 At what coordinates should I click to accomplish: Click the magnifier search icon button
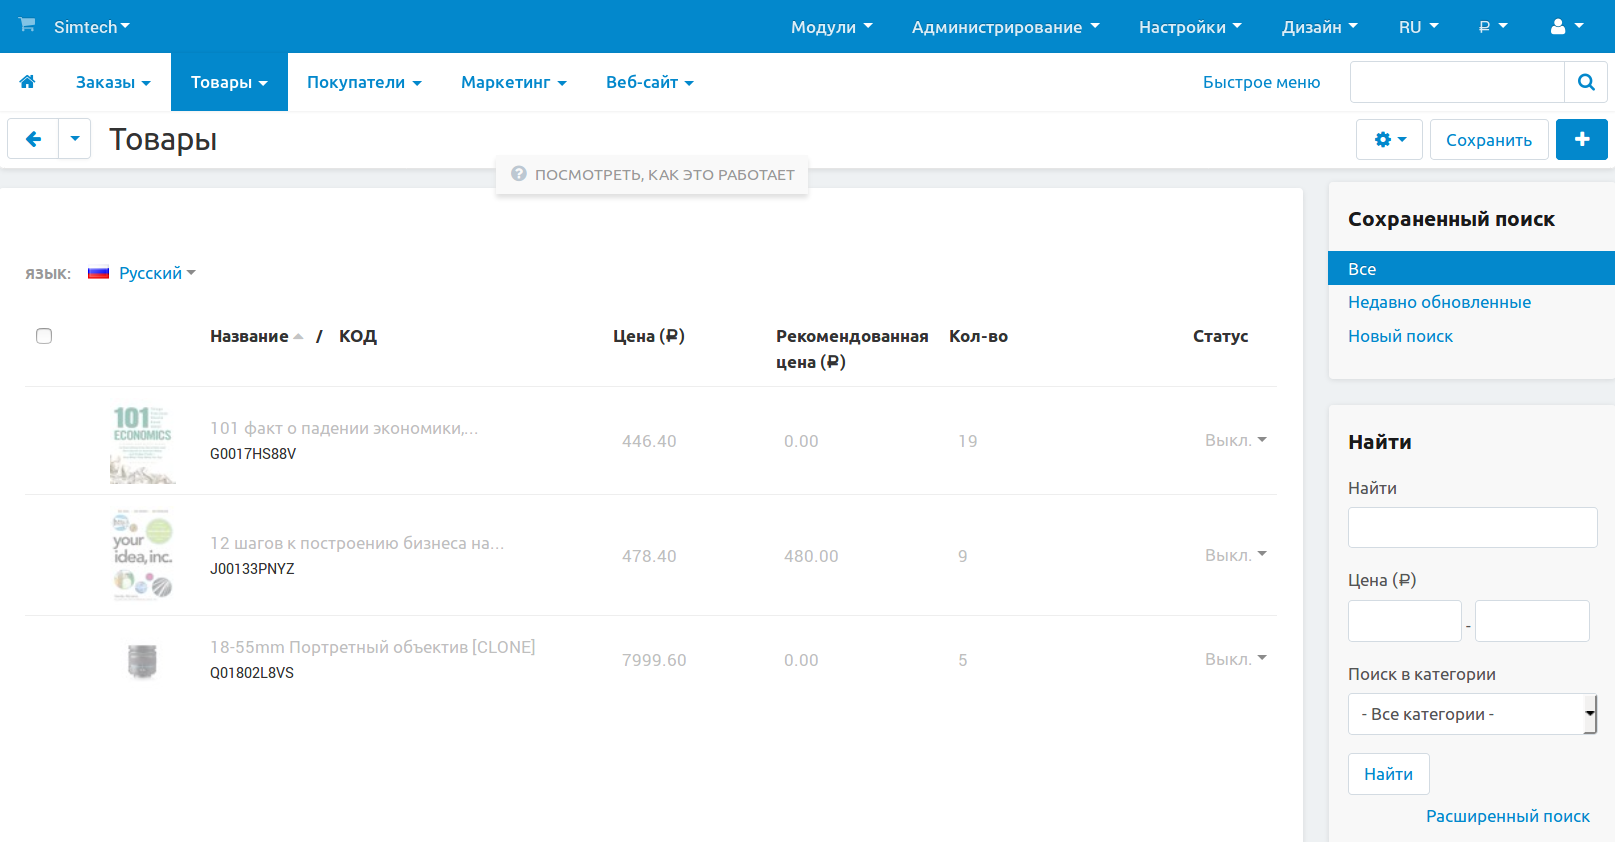[1585, 82]
